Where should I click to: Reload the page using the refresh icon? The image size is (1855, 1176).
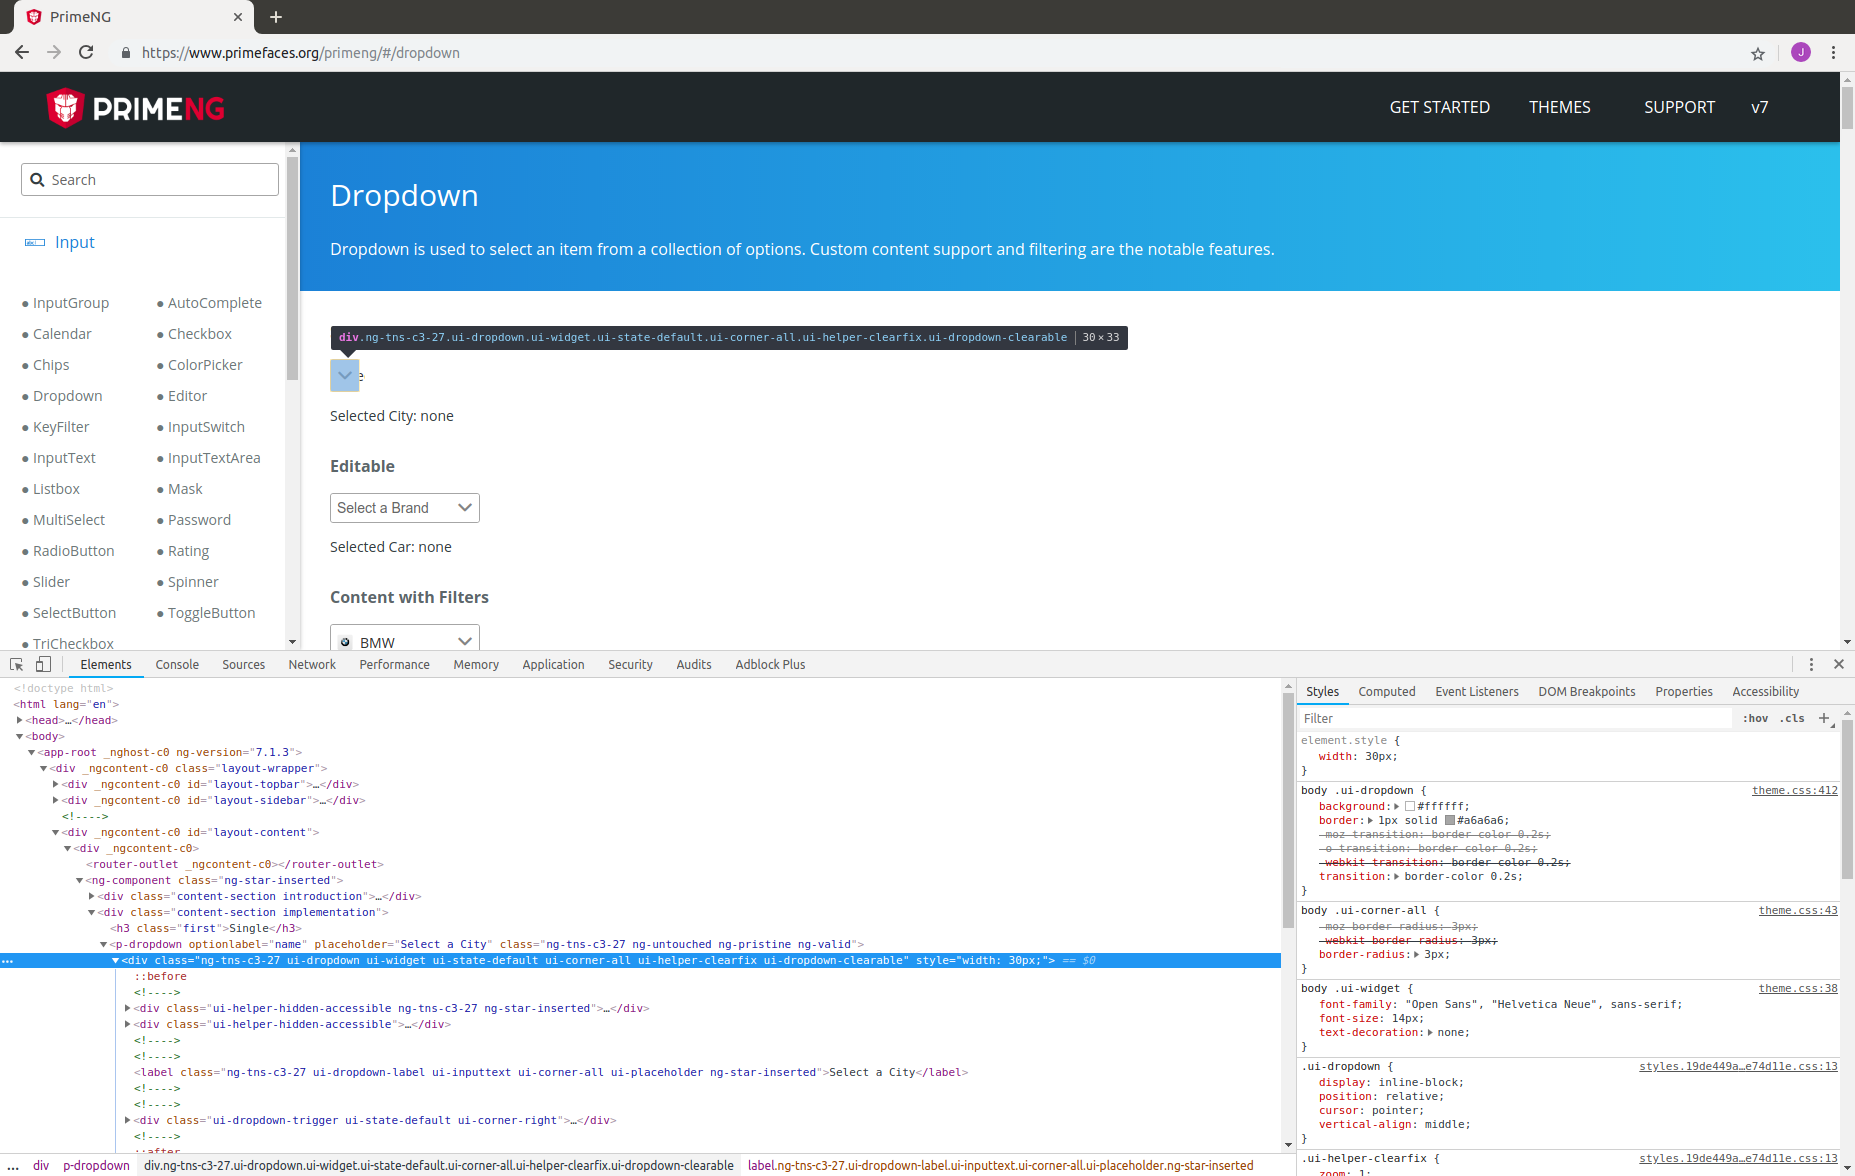tap(86, 53)
